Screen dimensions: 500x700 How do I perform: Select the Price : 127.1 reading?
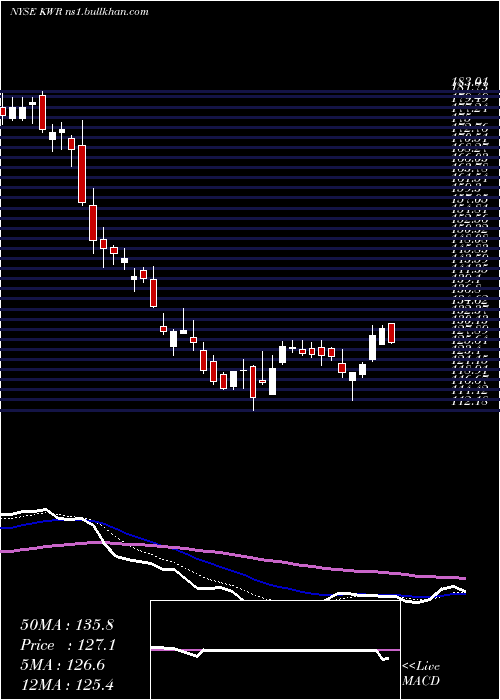point(67,645)
